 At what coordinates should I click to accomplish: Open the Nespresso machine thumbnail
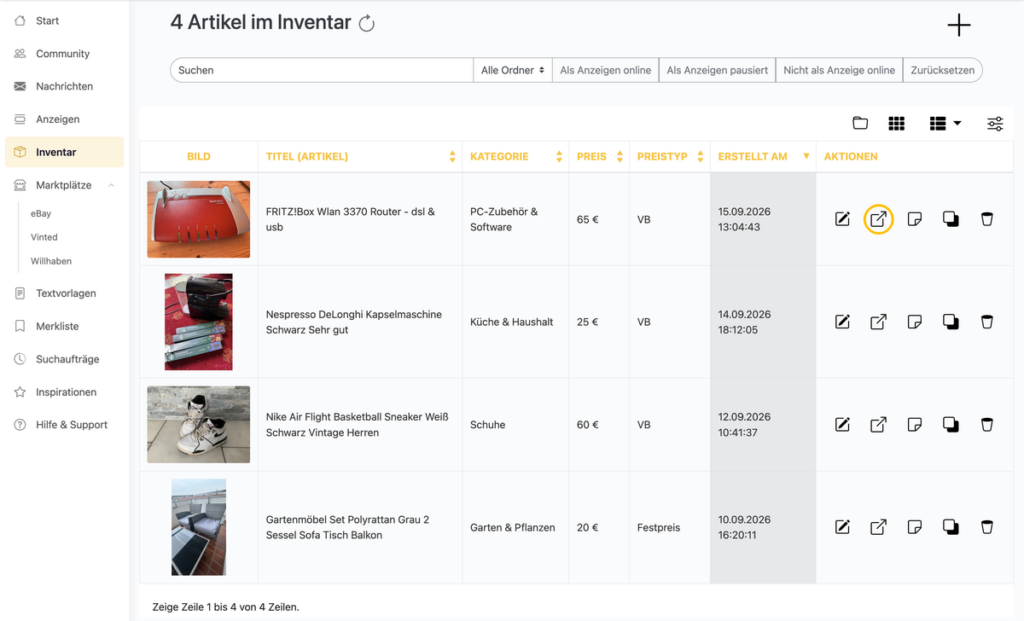click(199, 322)
